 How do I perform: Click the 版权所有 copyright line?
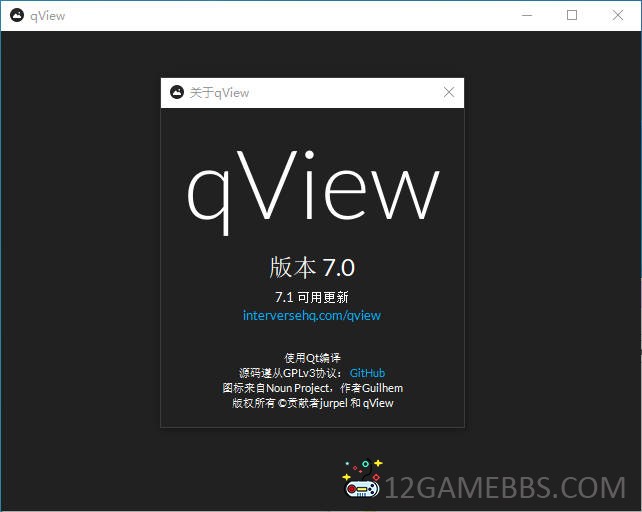click(312, 403)
